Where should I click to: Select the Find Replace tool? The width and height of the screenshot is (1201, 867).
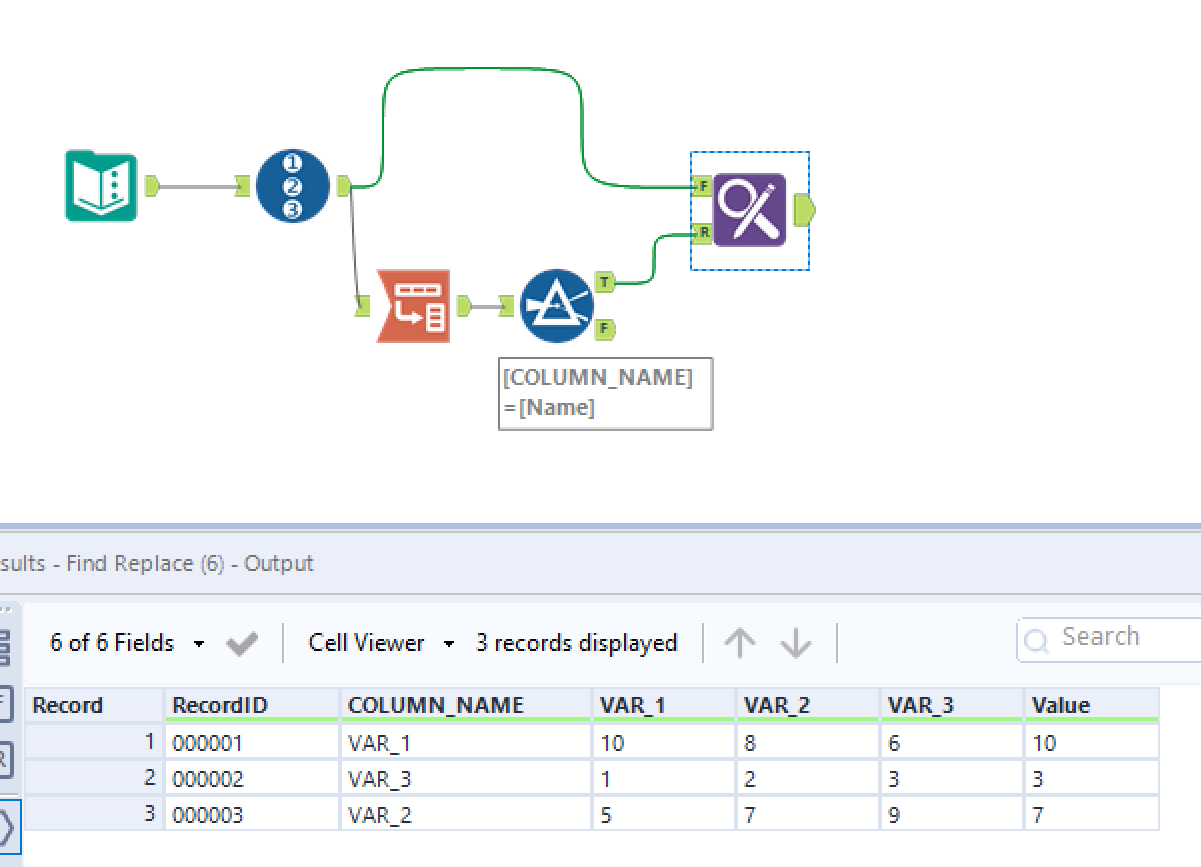[x=749, y=210]
